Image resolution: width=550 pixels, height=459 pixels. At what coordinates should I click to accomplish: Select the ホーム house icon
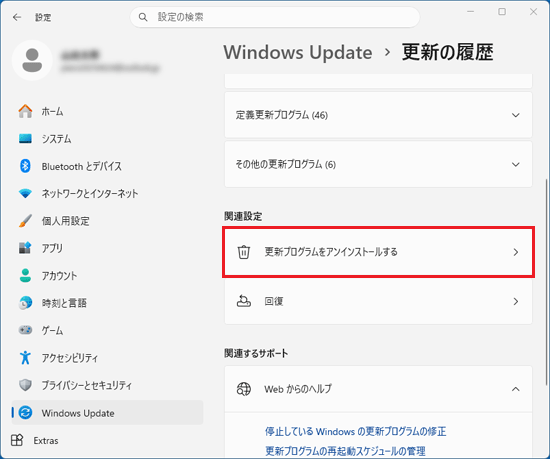[25, 111]
